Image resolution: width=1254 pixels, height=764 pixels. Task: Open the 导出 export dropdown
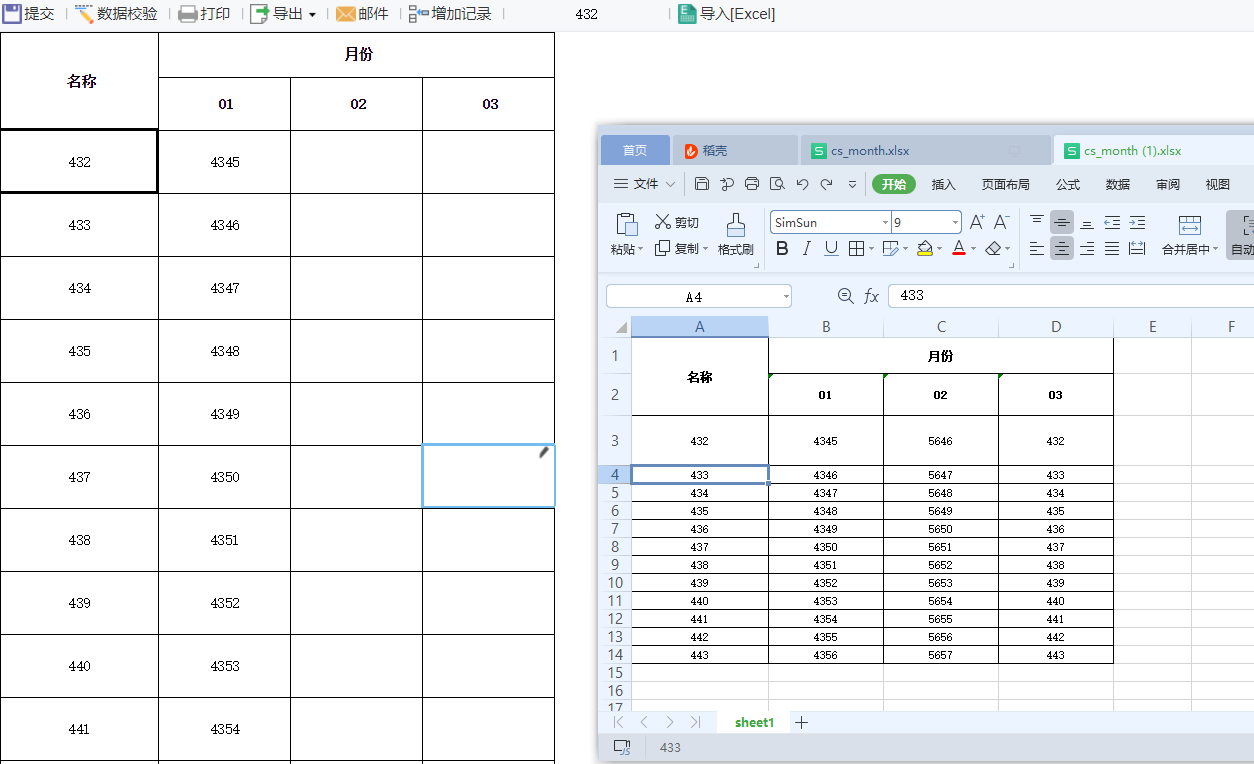pos(283,14)
